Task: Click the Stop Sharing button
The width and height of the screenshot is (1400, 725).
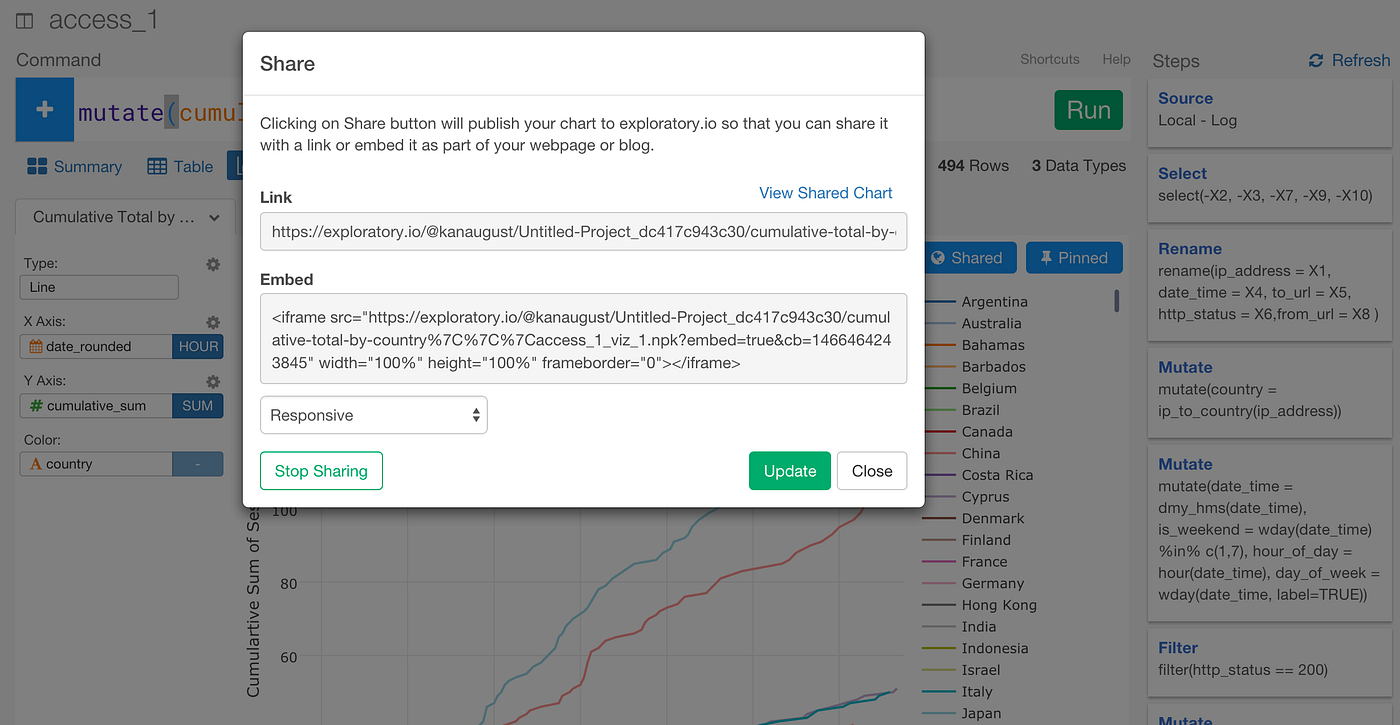Action: coord(321,470)
